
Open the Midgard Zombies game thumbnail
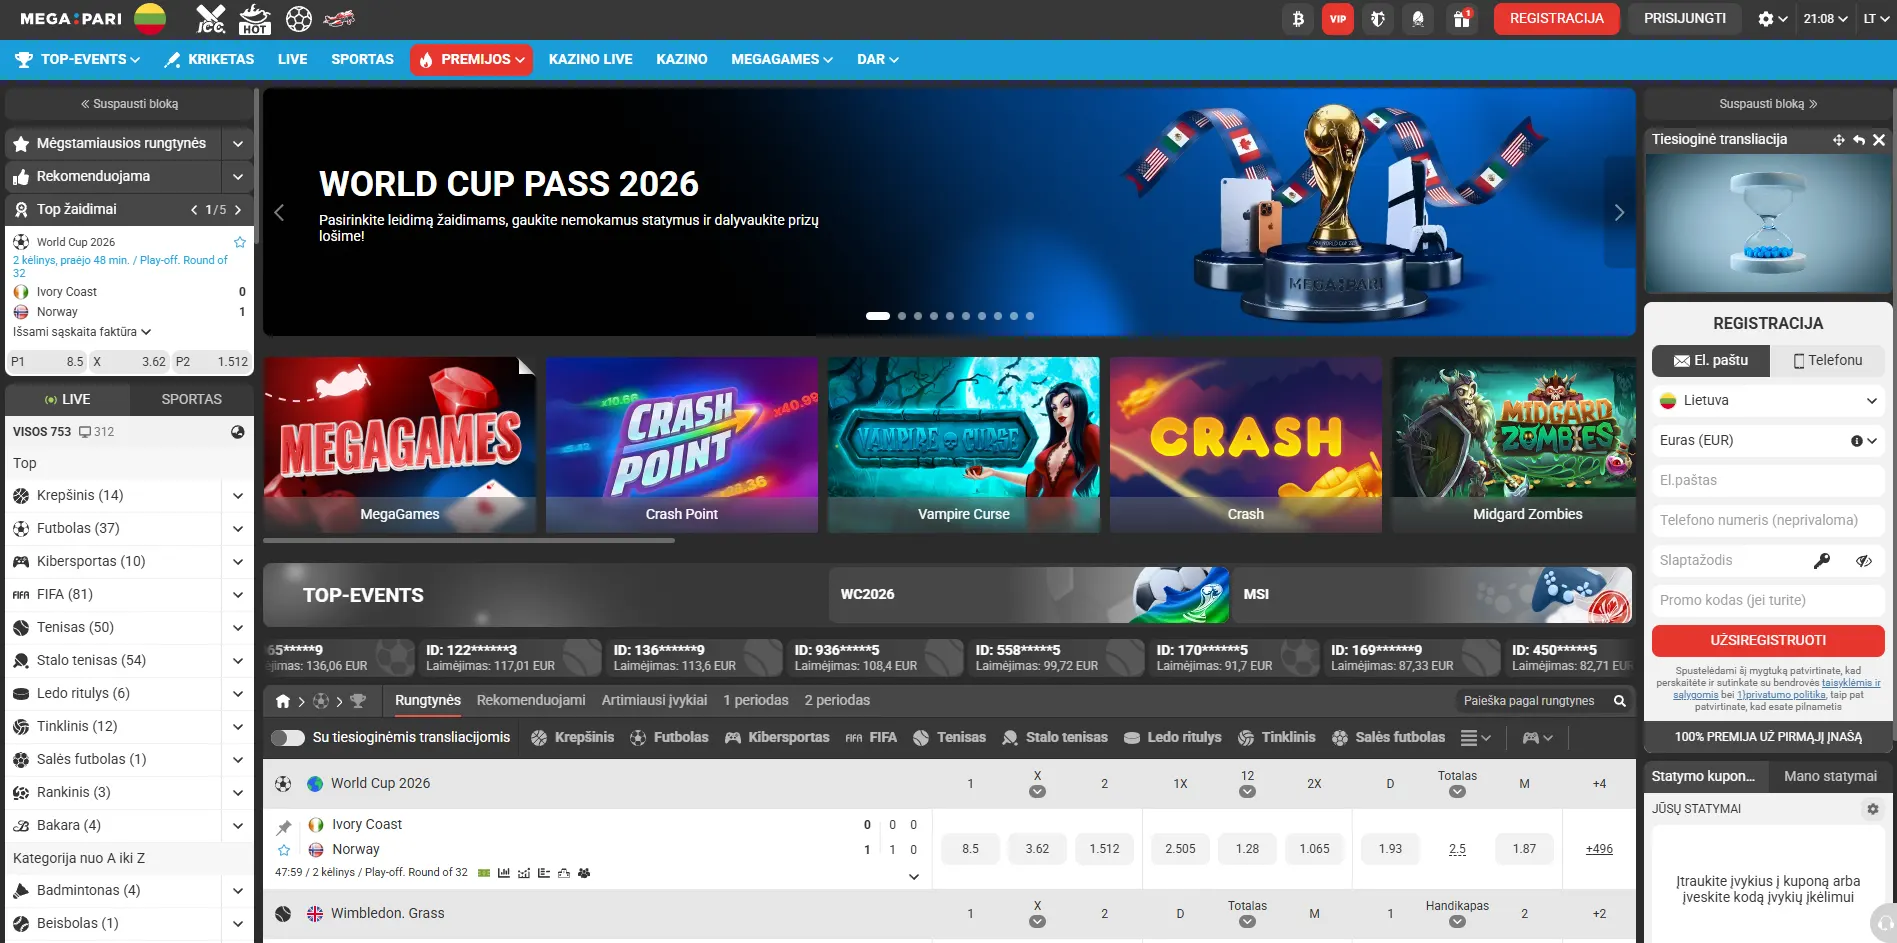point(1515,445)
